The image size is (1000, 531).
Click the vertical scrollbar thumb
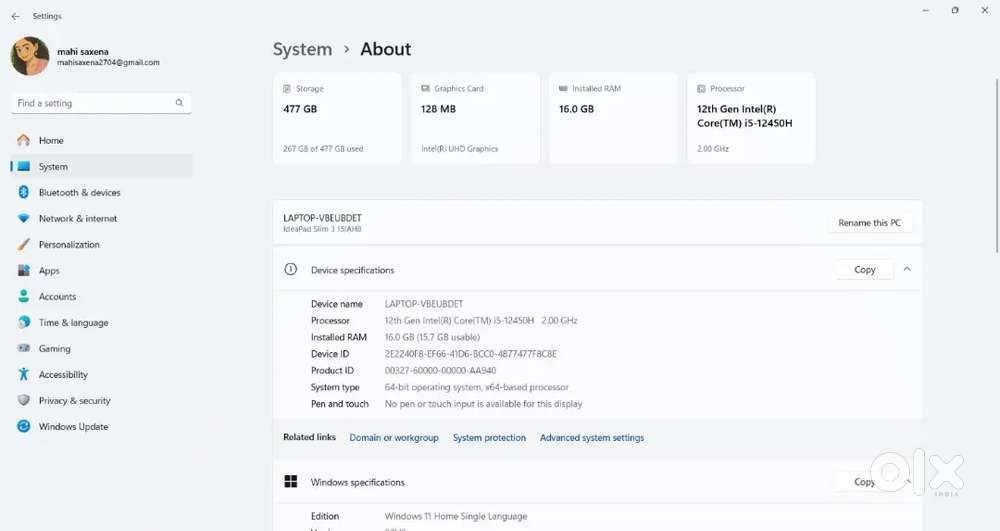[x=997, y=166]
